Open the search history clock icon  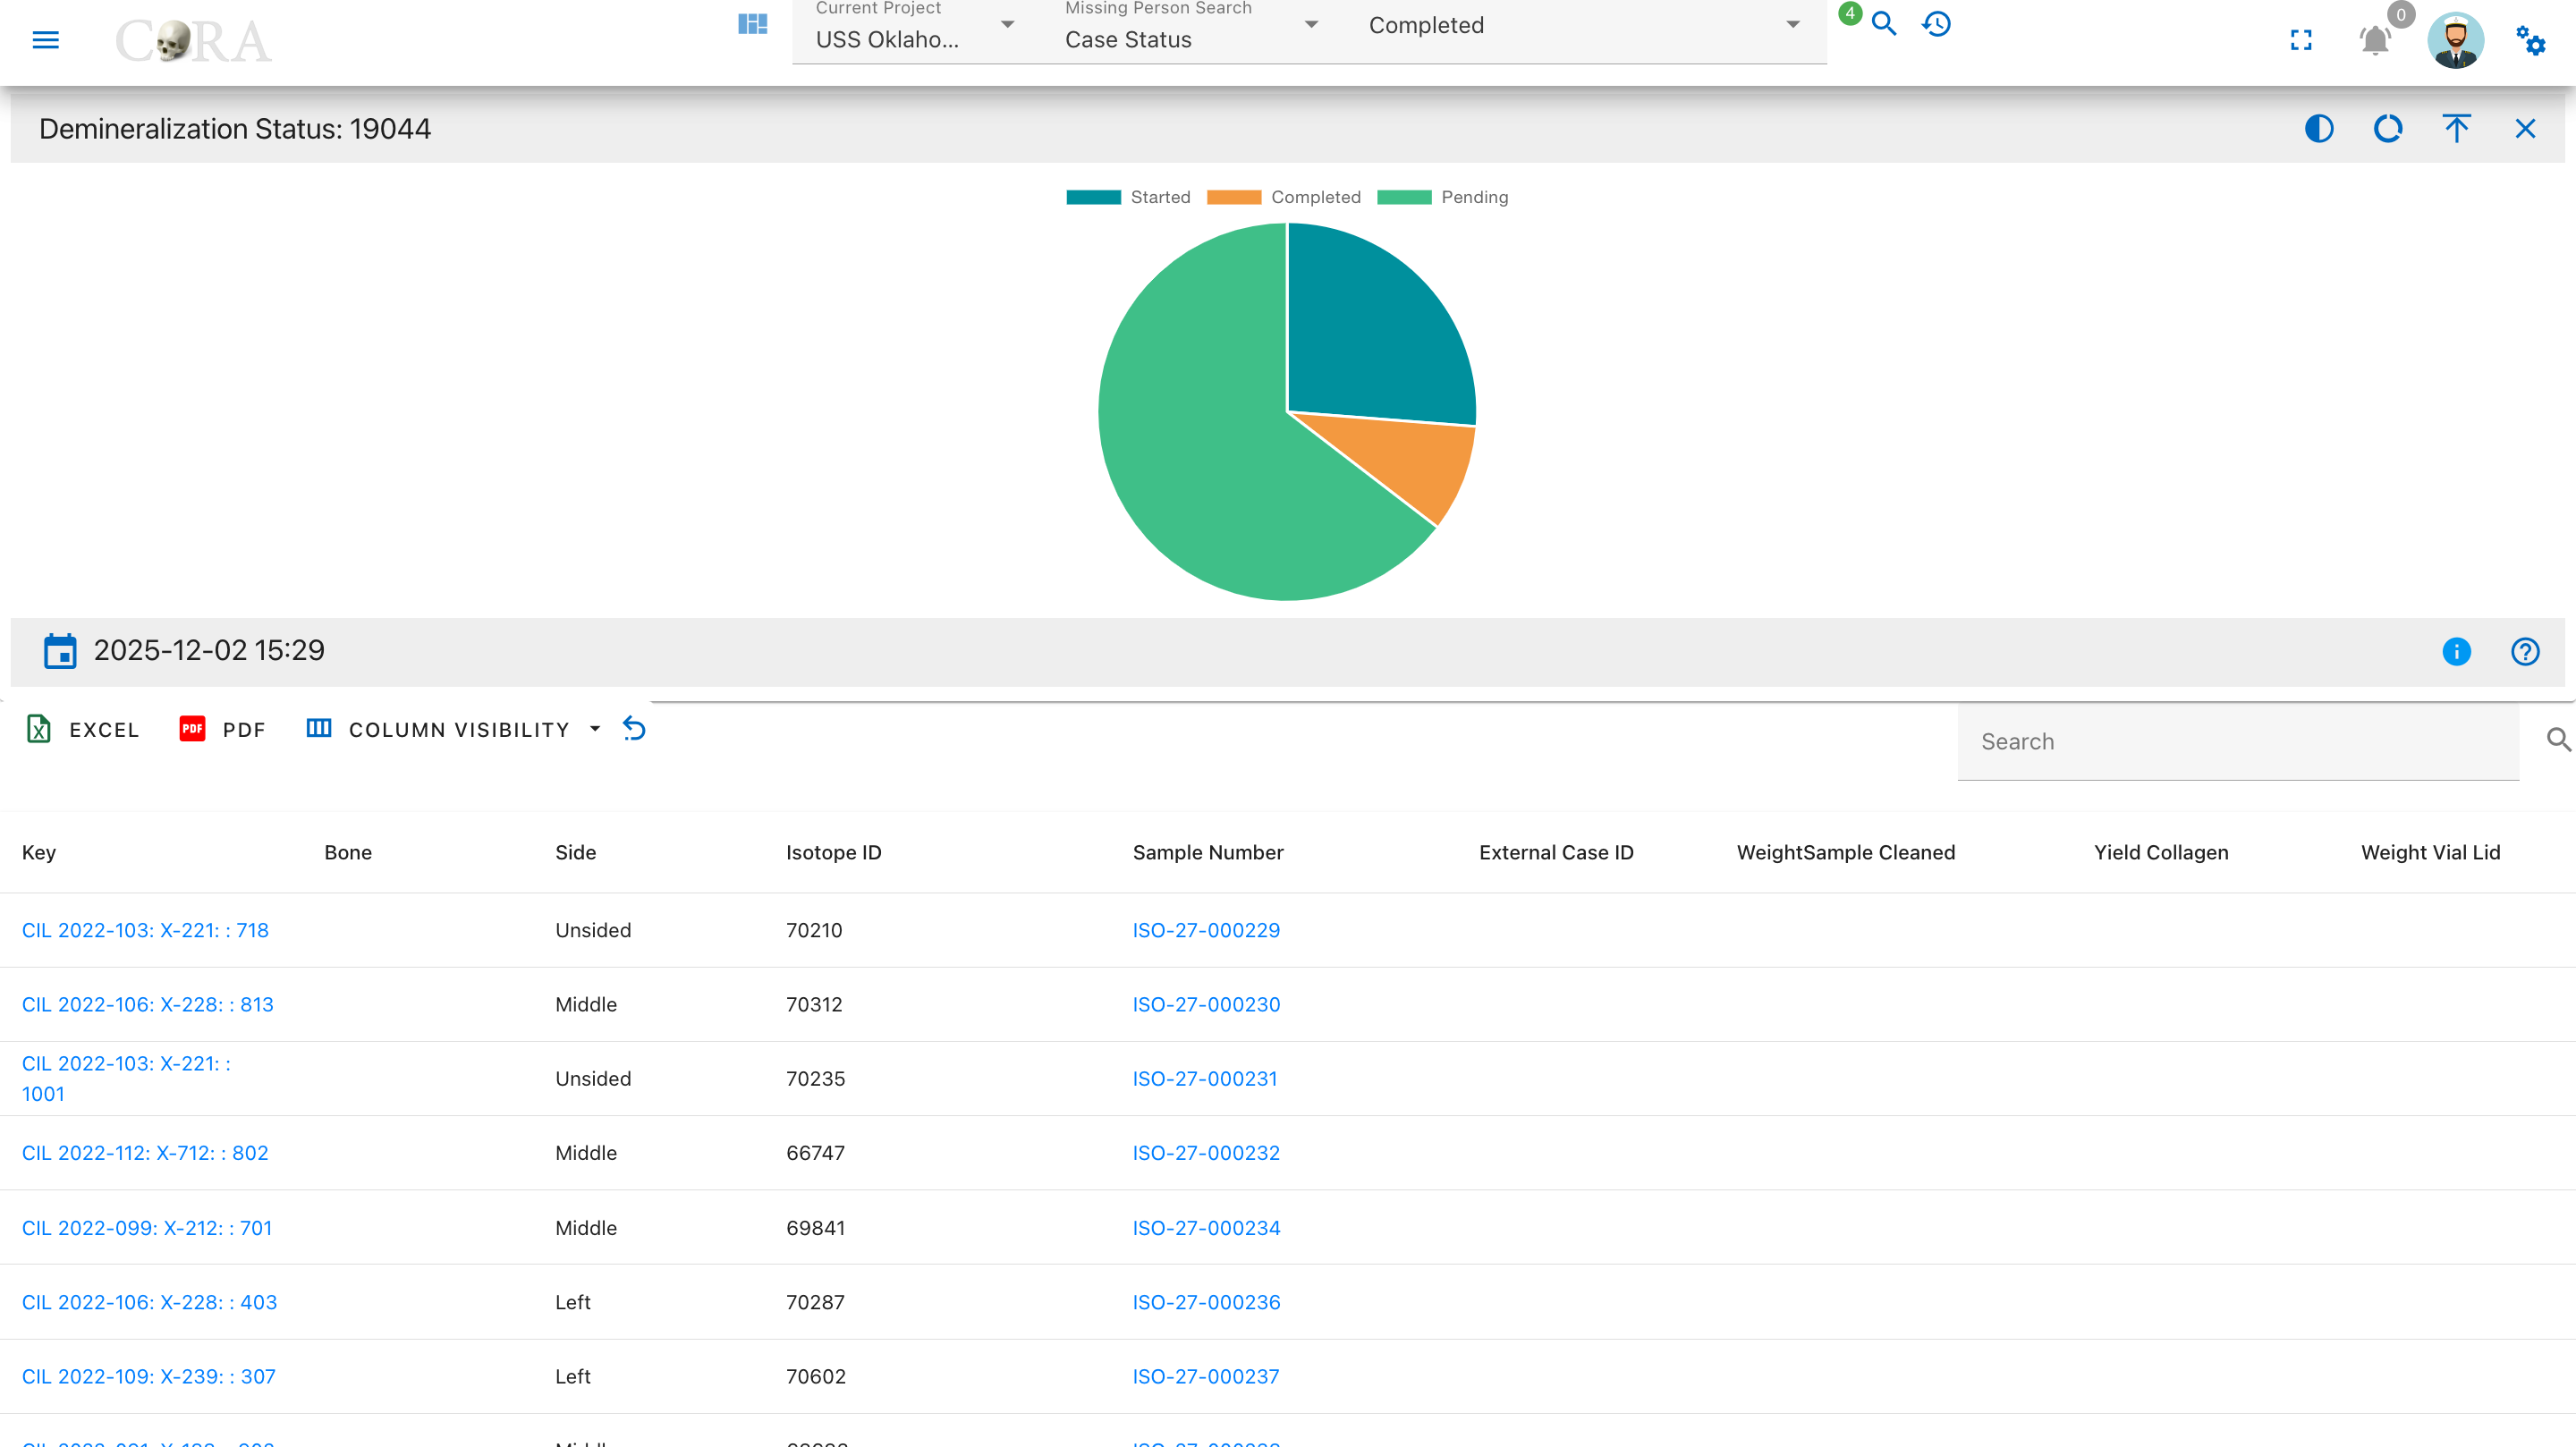click(x=1937, y=24)
